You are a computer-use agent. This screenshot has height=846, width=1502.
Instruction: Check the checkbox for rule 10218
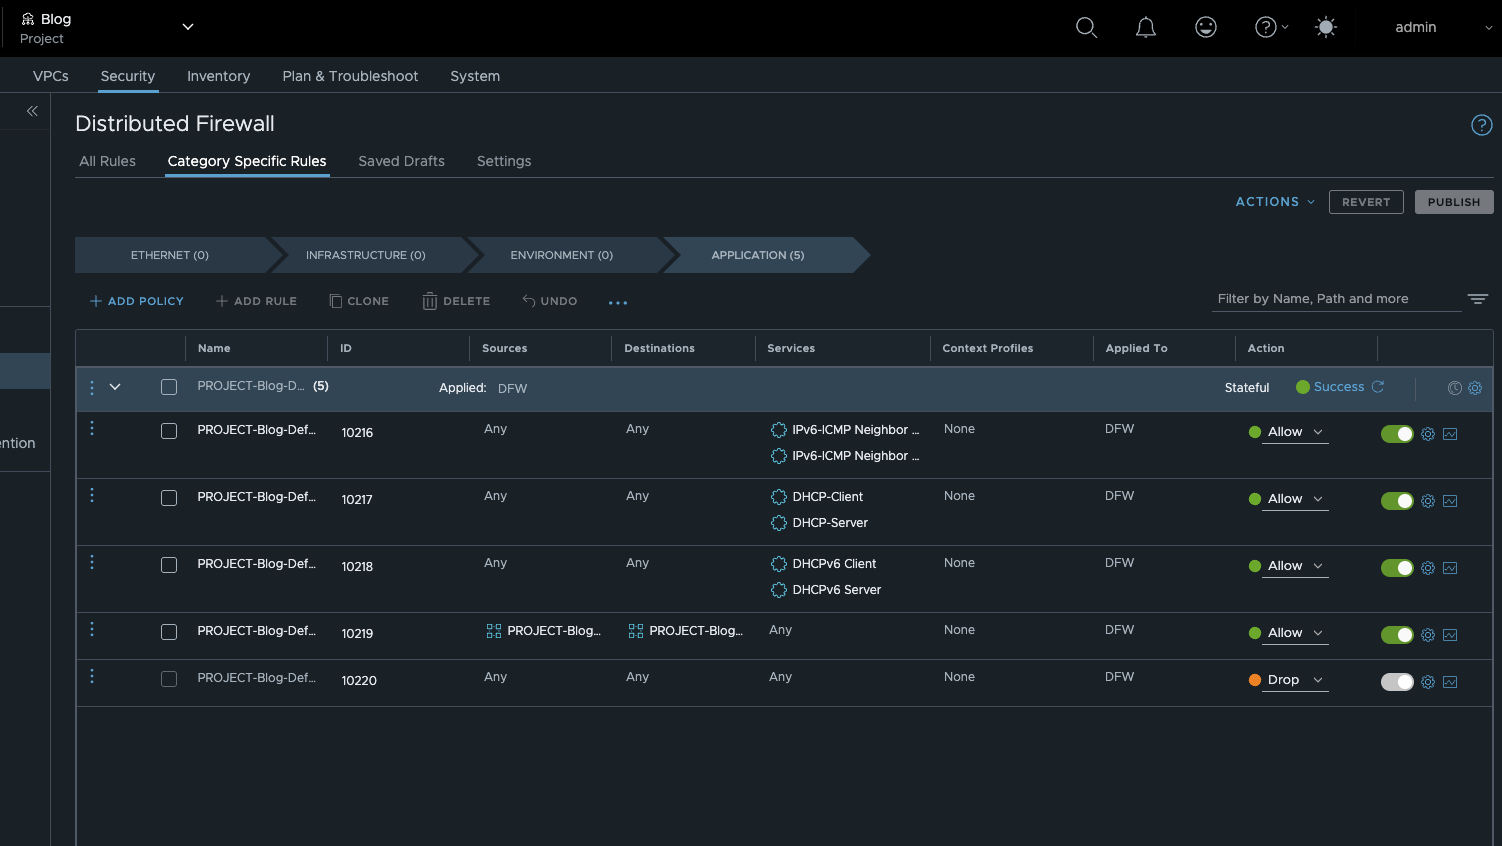(169, 564)
